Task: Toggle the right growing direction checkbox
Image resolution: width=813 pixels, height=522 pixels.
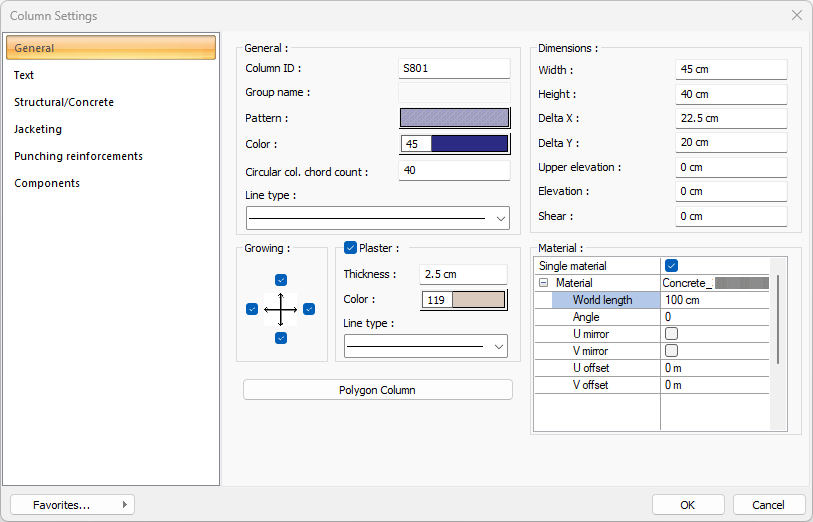Action: [309, 309]
